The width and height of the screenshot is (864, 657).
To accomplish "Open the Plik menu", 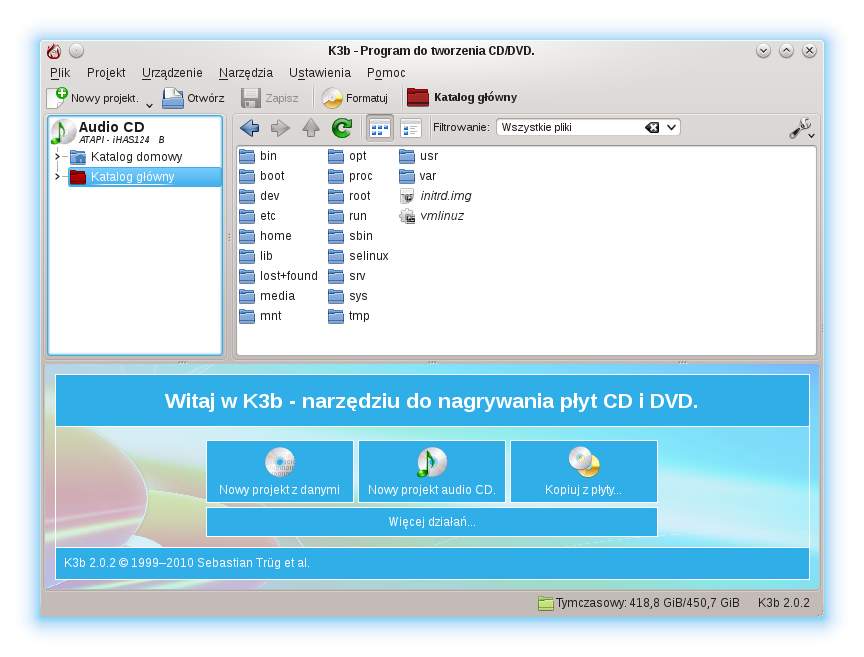I will [x=60, y=73].
